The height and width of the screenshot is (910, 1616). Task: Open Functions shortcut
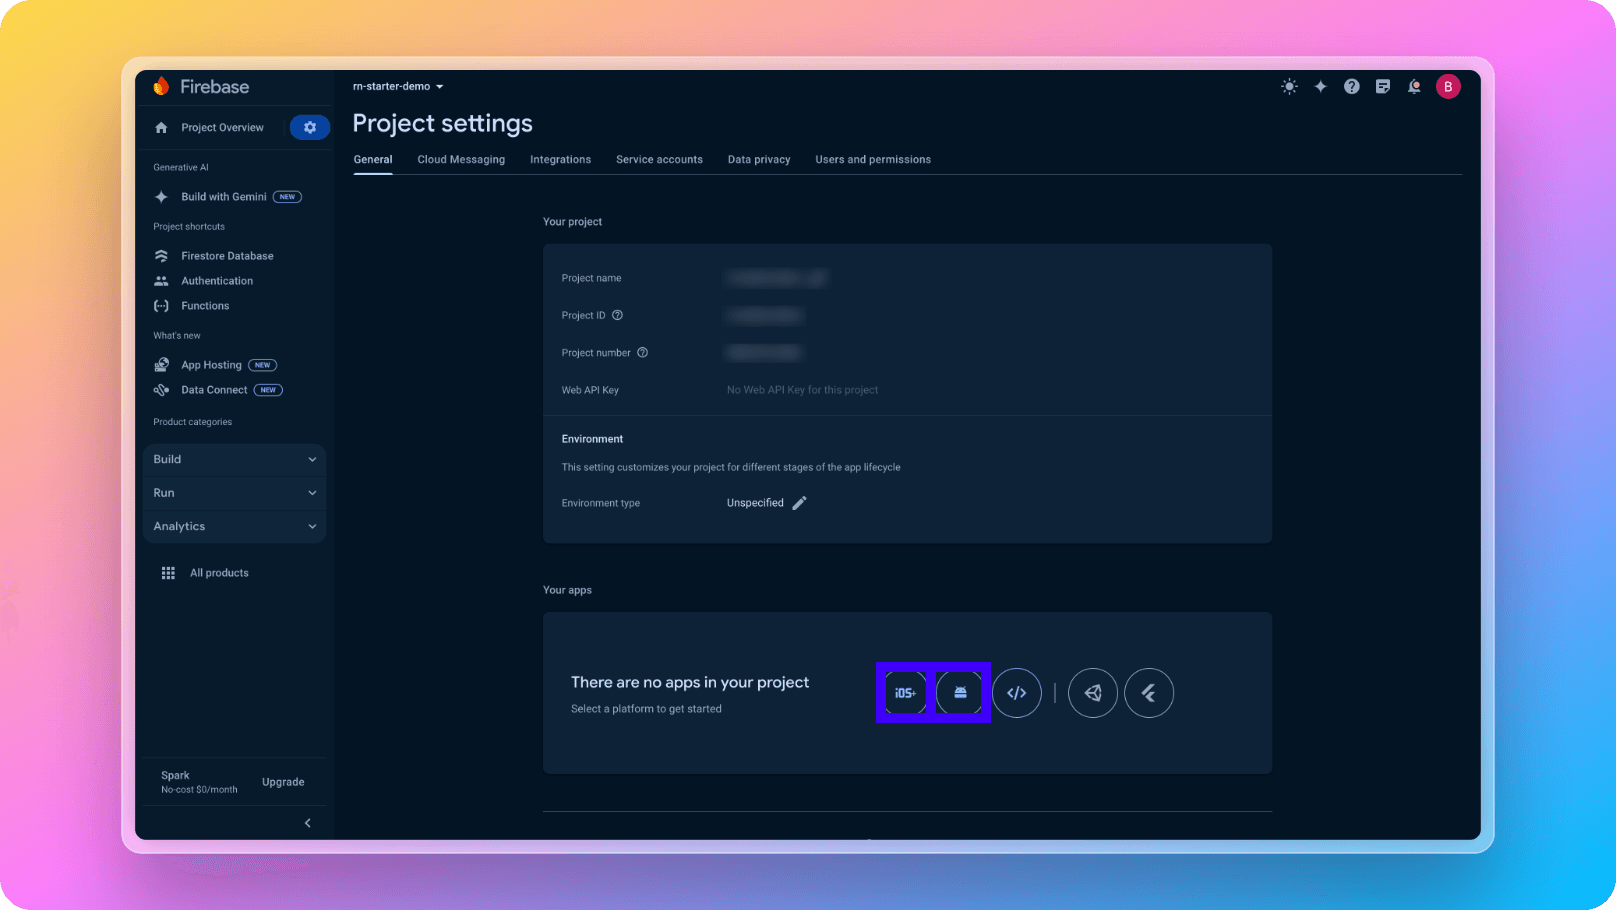(x=205, y=306)
